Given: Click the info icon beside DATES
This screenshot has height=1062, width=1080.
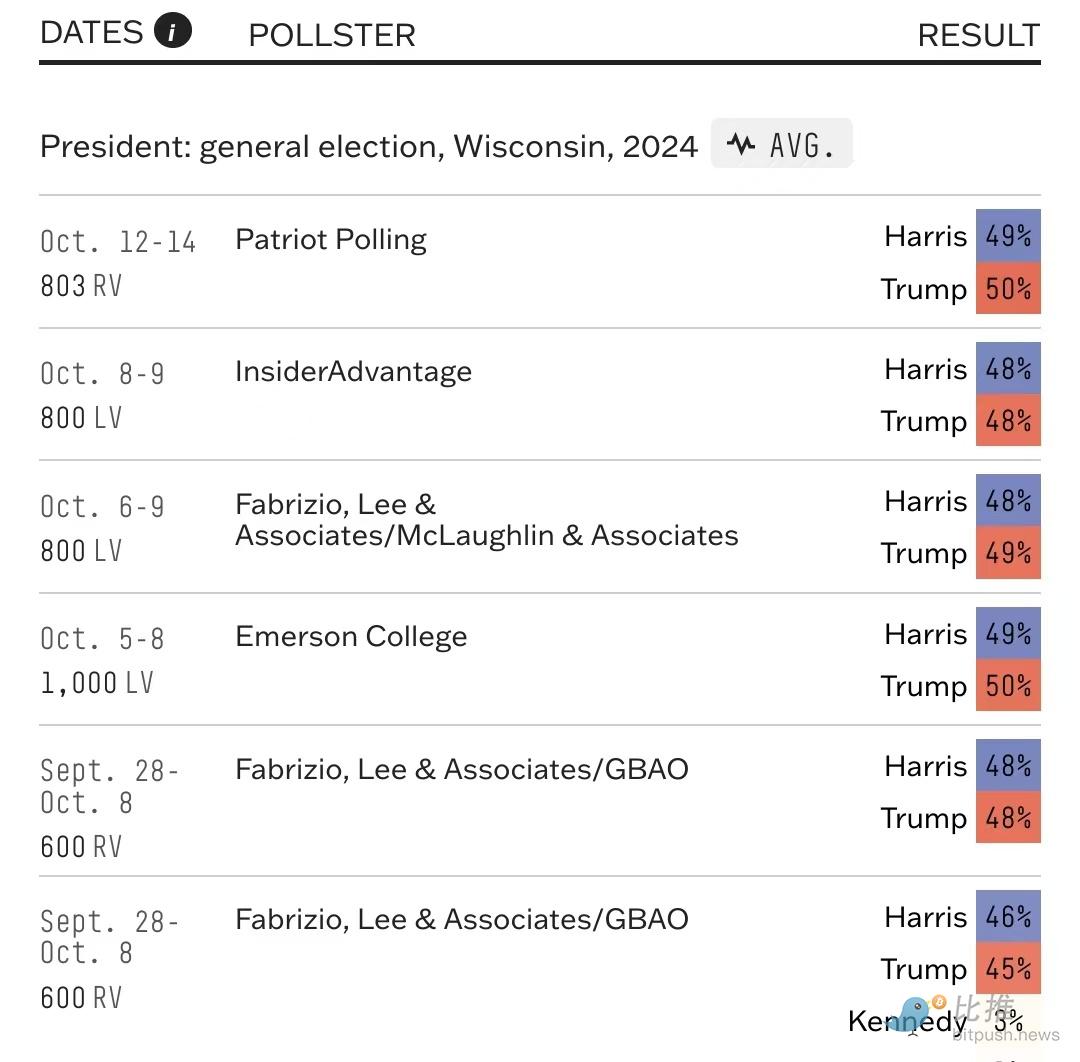Looking at the screenshot, I should coord(172,32).
